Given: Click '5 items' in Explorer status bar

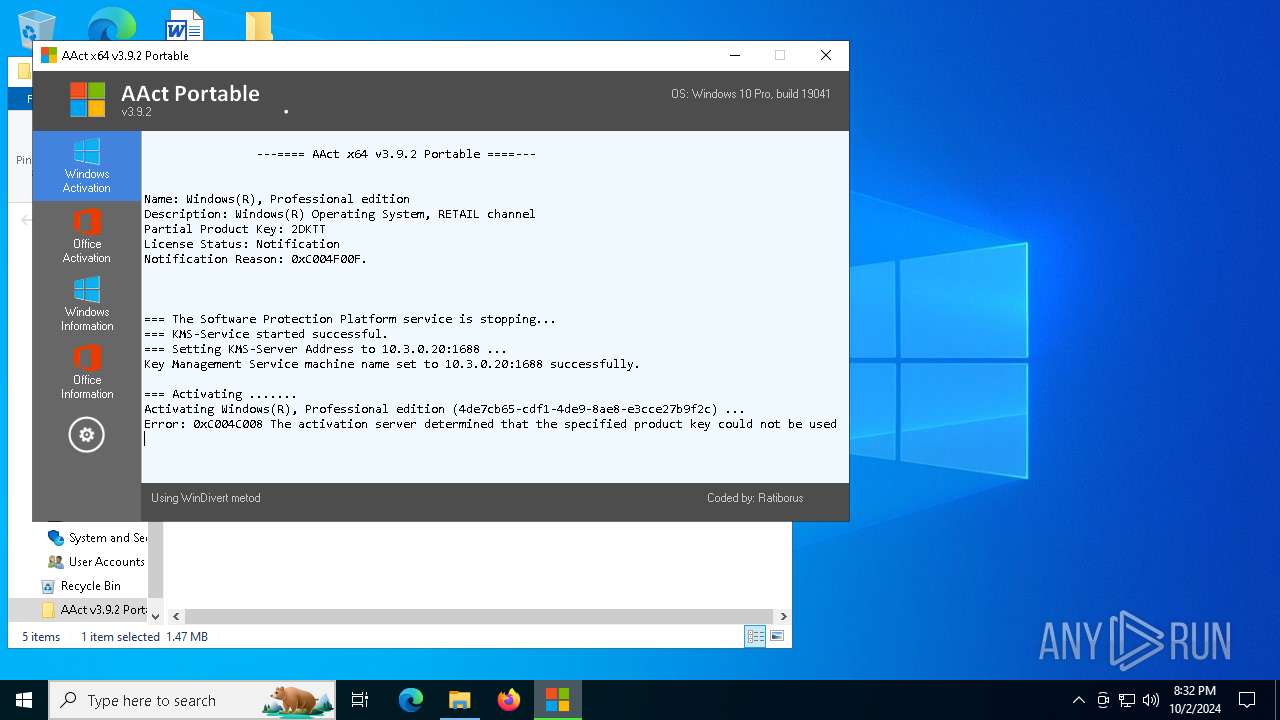Looking at the screenshot, I should [x=41, y=637].
